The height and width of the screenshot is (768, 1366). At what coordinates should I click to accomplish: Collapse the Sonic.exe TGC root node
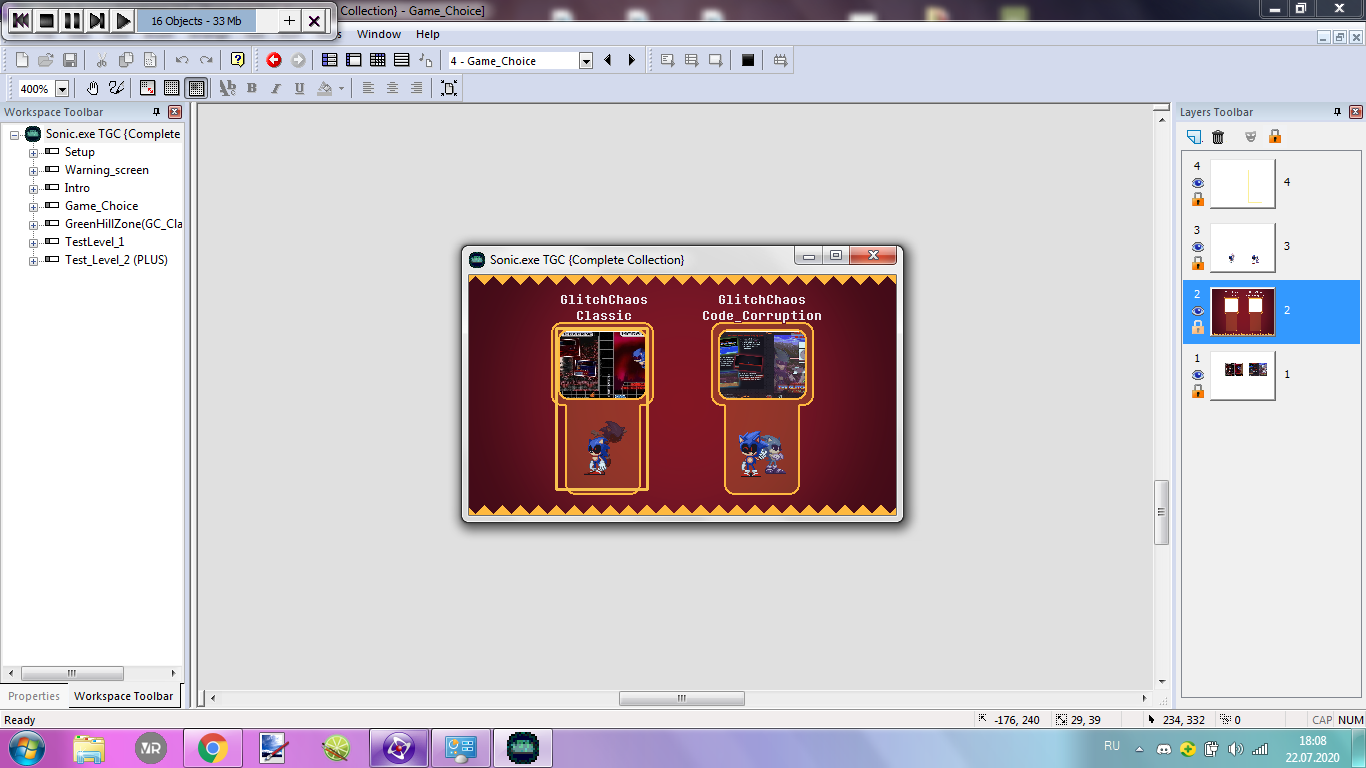click(15, 134)
